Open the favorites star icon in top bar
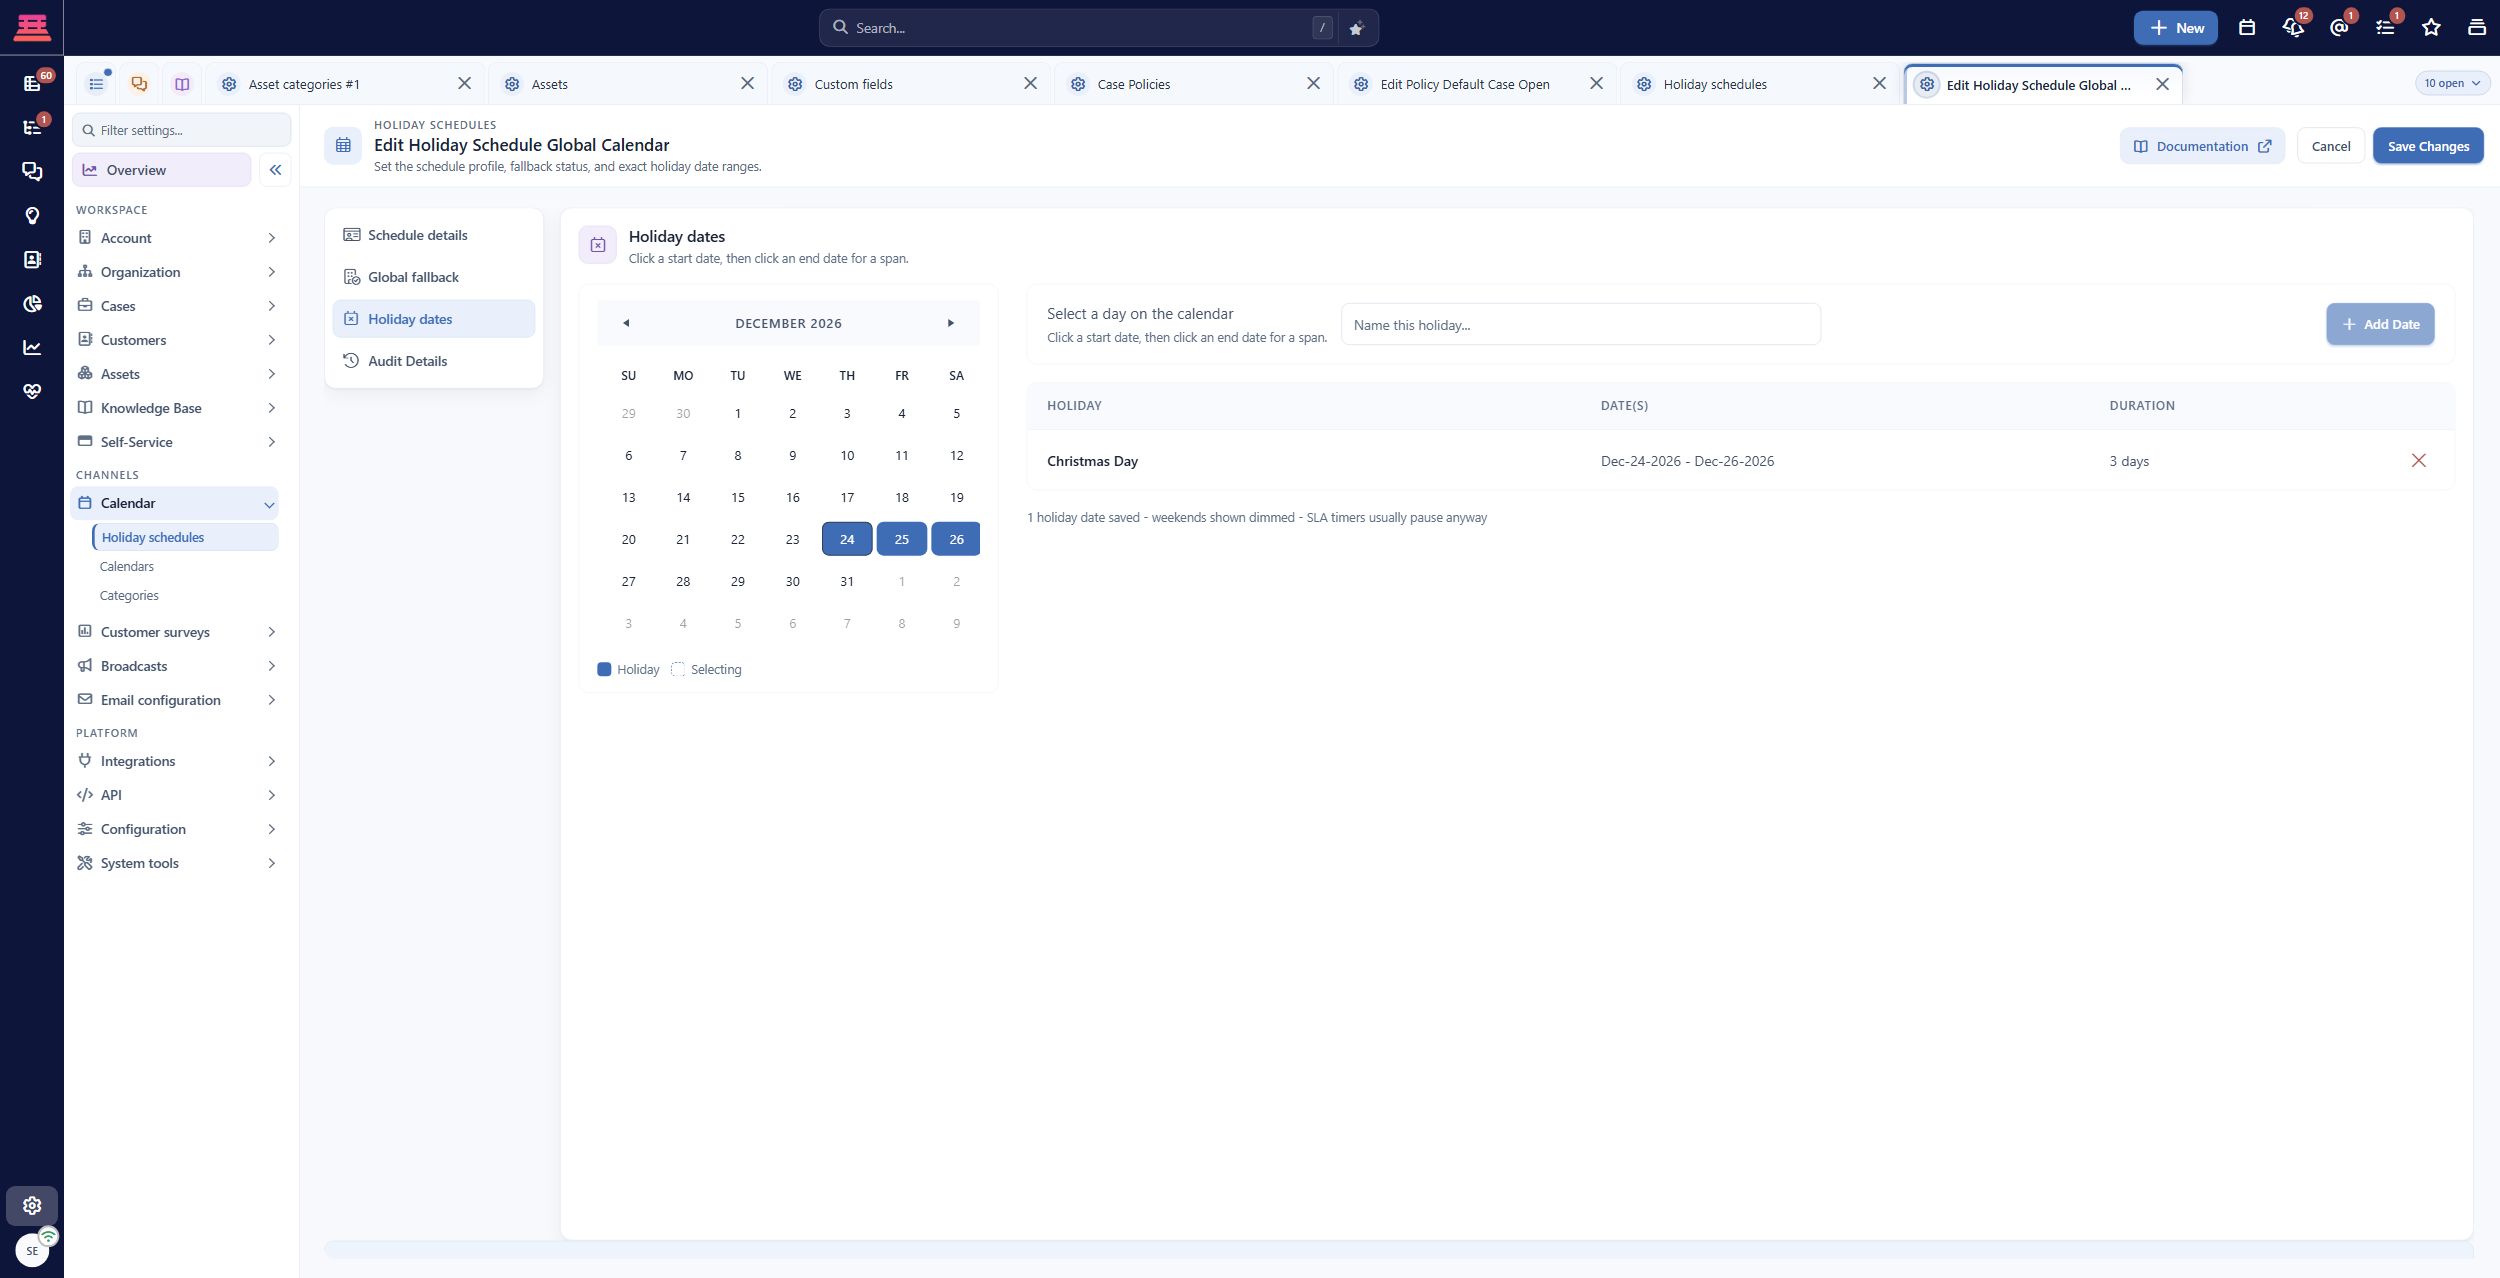This screenshot has width=2500, height=1278. 2431,28
